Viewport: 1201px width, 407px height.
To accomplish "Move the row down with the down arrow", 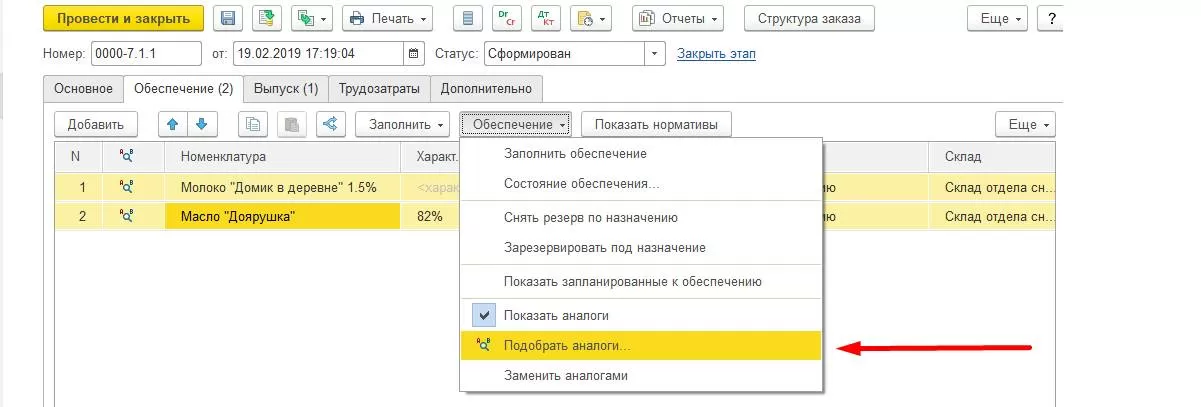I will pyautogui.click(x=202, y=124).
